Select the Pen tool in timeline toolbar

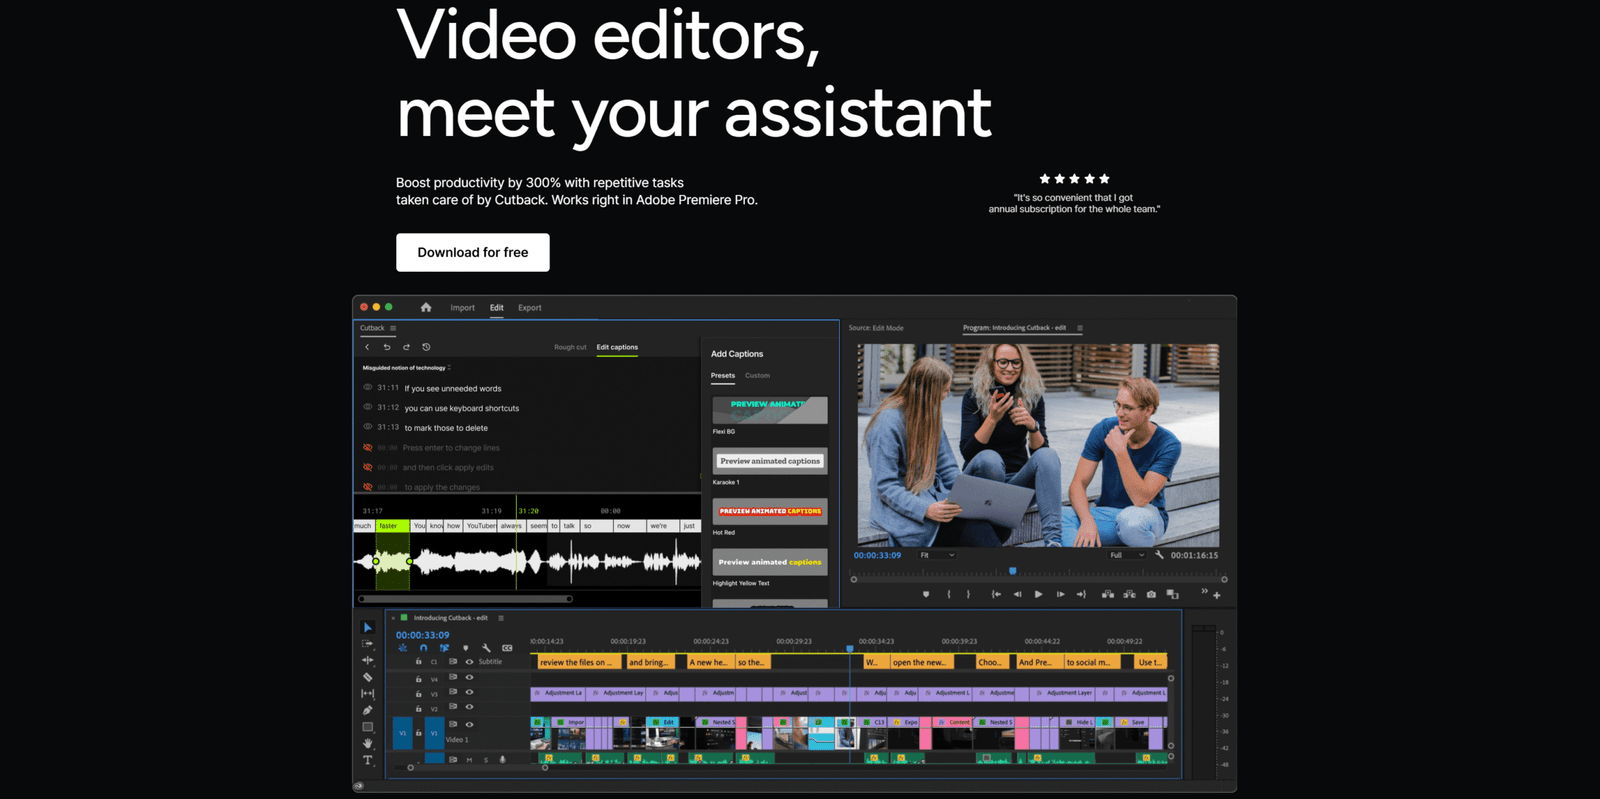[x=367, y=710]
